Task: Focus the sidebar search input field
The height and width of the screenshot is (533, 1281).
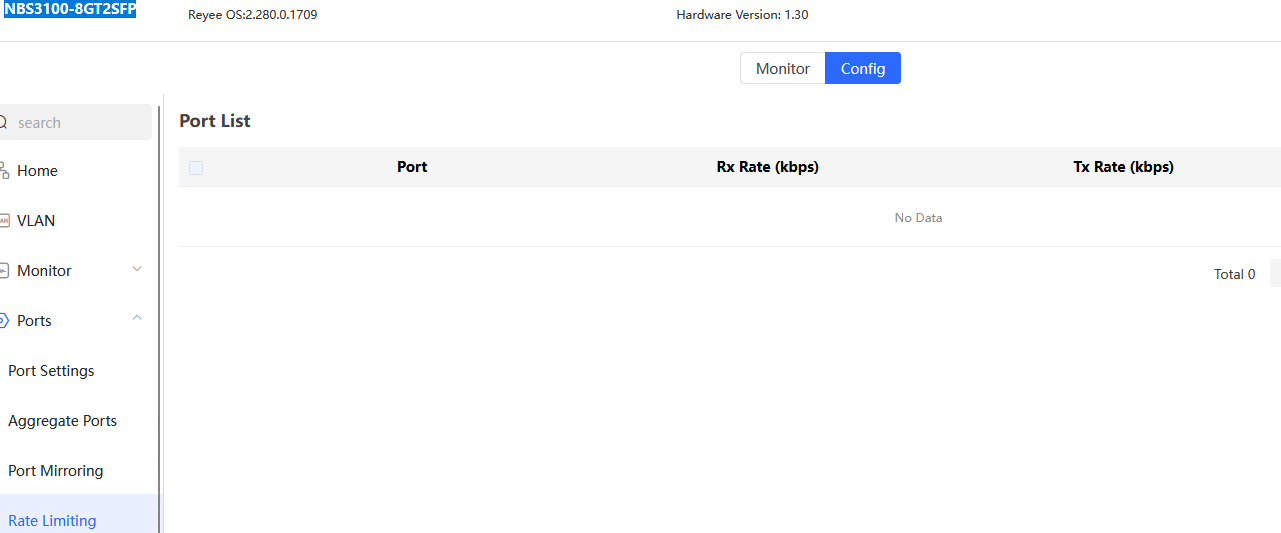Action: (x=80, y=123)
